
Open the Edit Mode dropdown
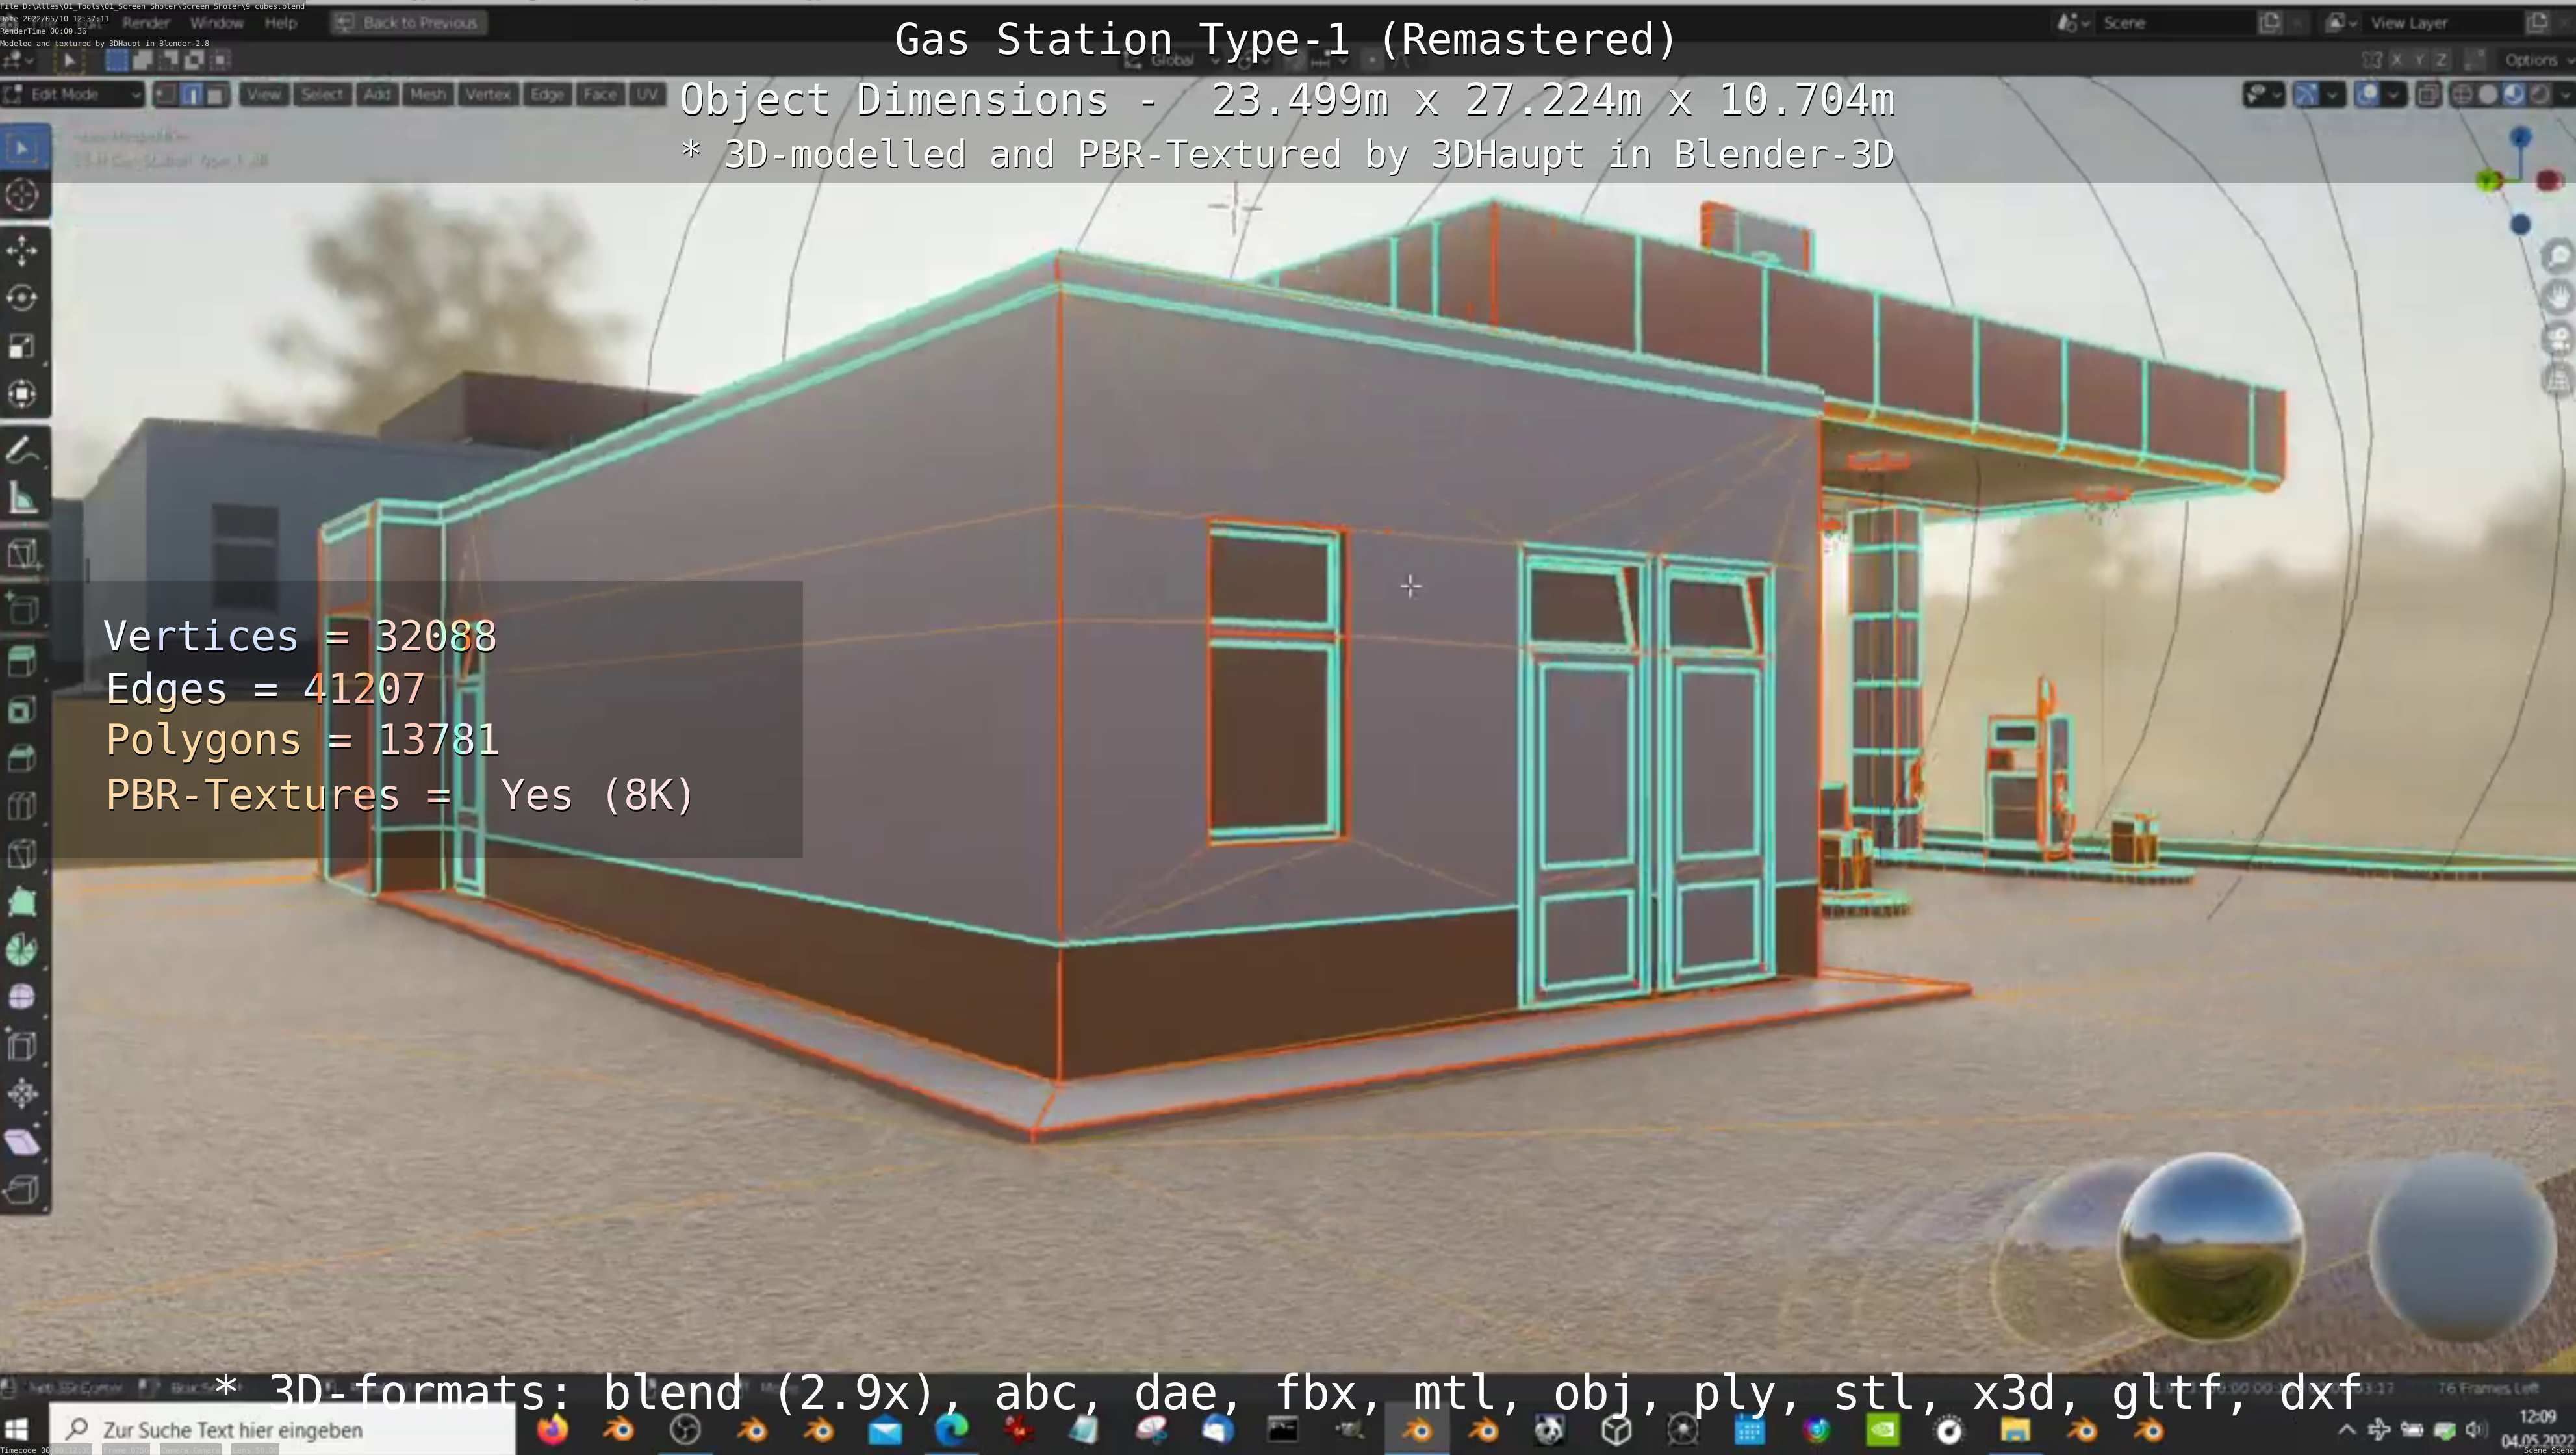pyautogui.click(x=72, y=95)
